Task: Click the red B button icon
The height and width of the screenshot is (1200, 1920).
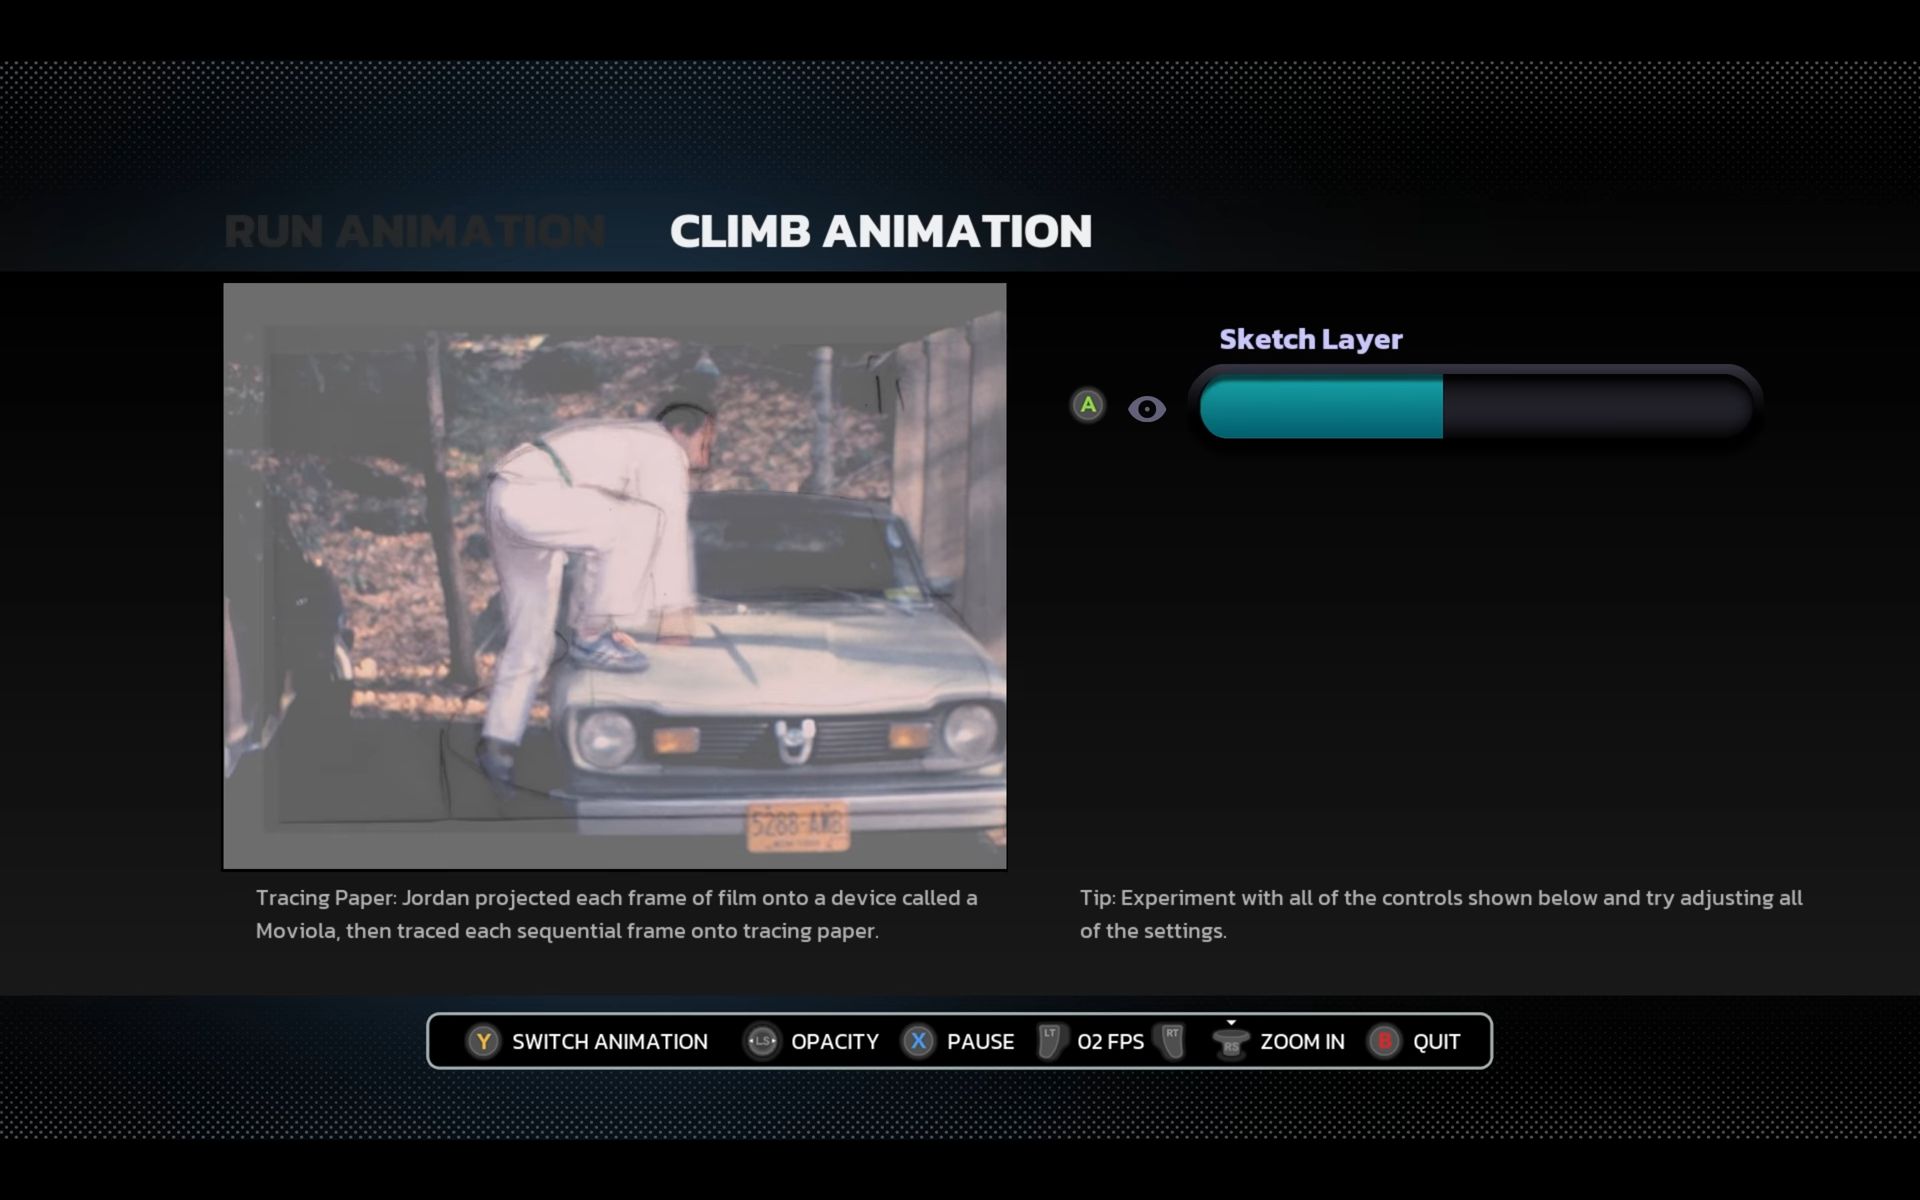Action: (1385, 1041)
